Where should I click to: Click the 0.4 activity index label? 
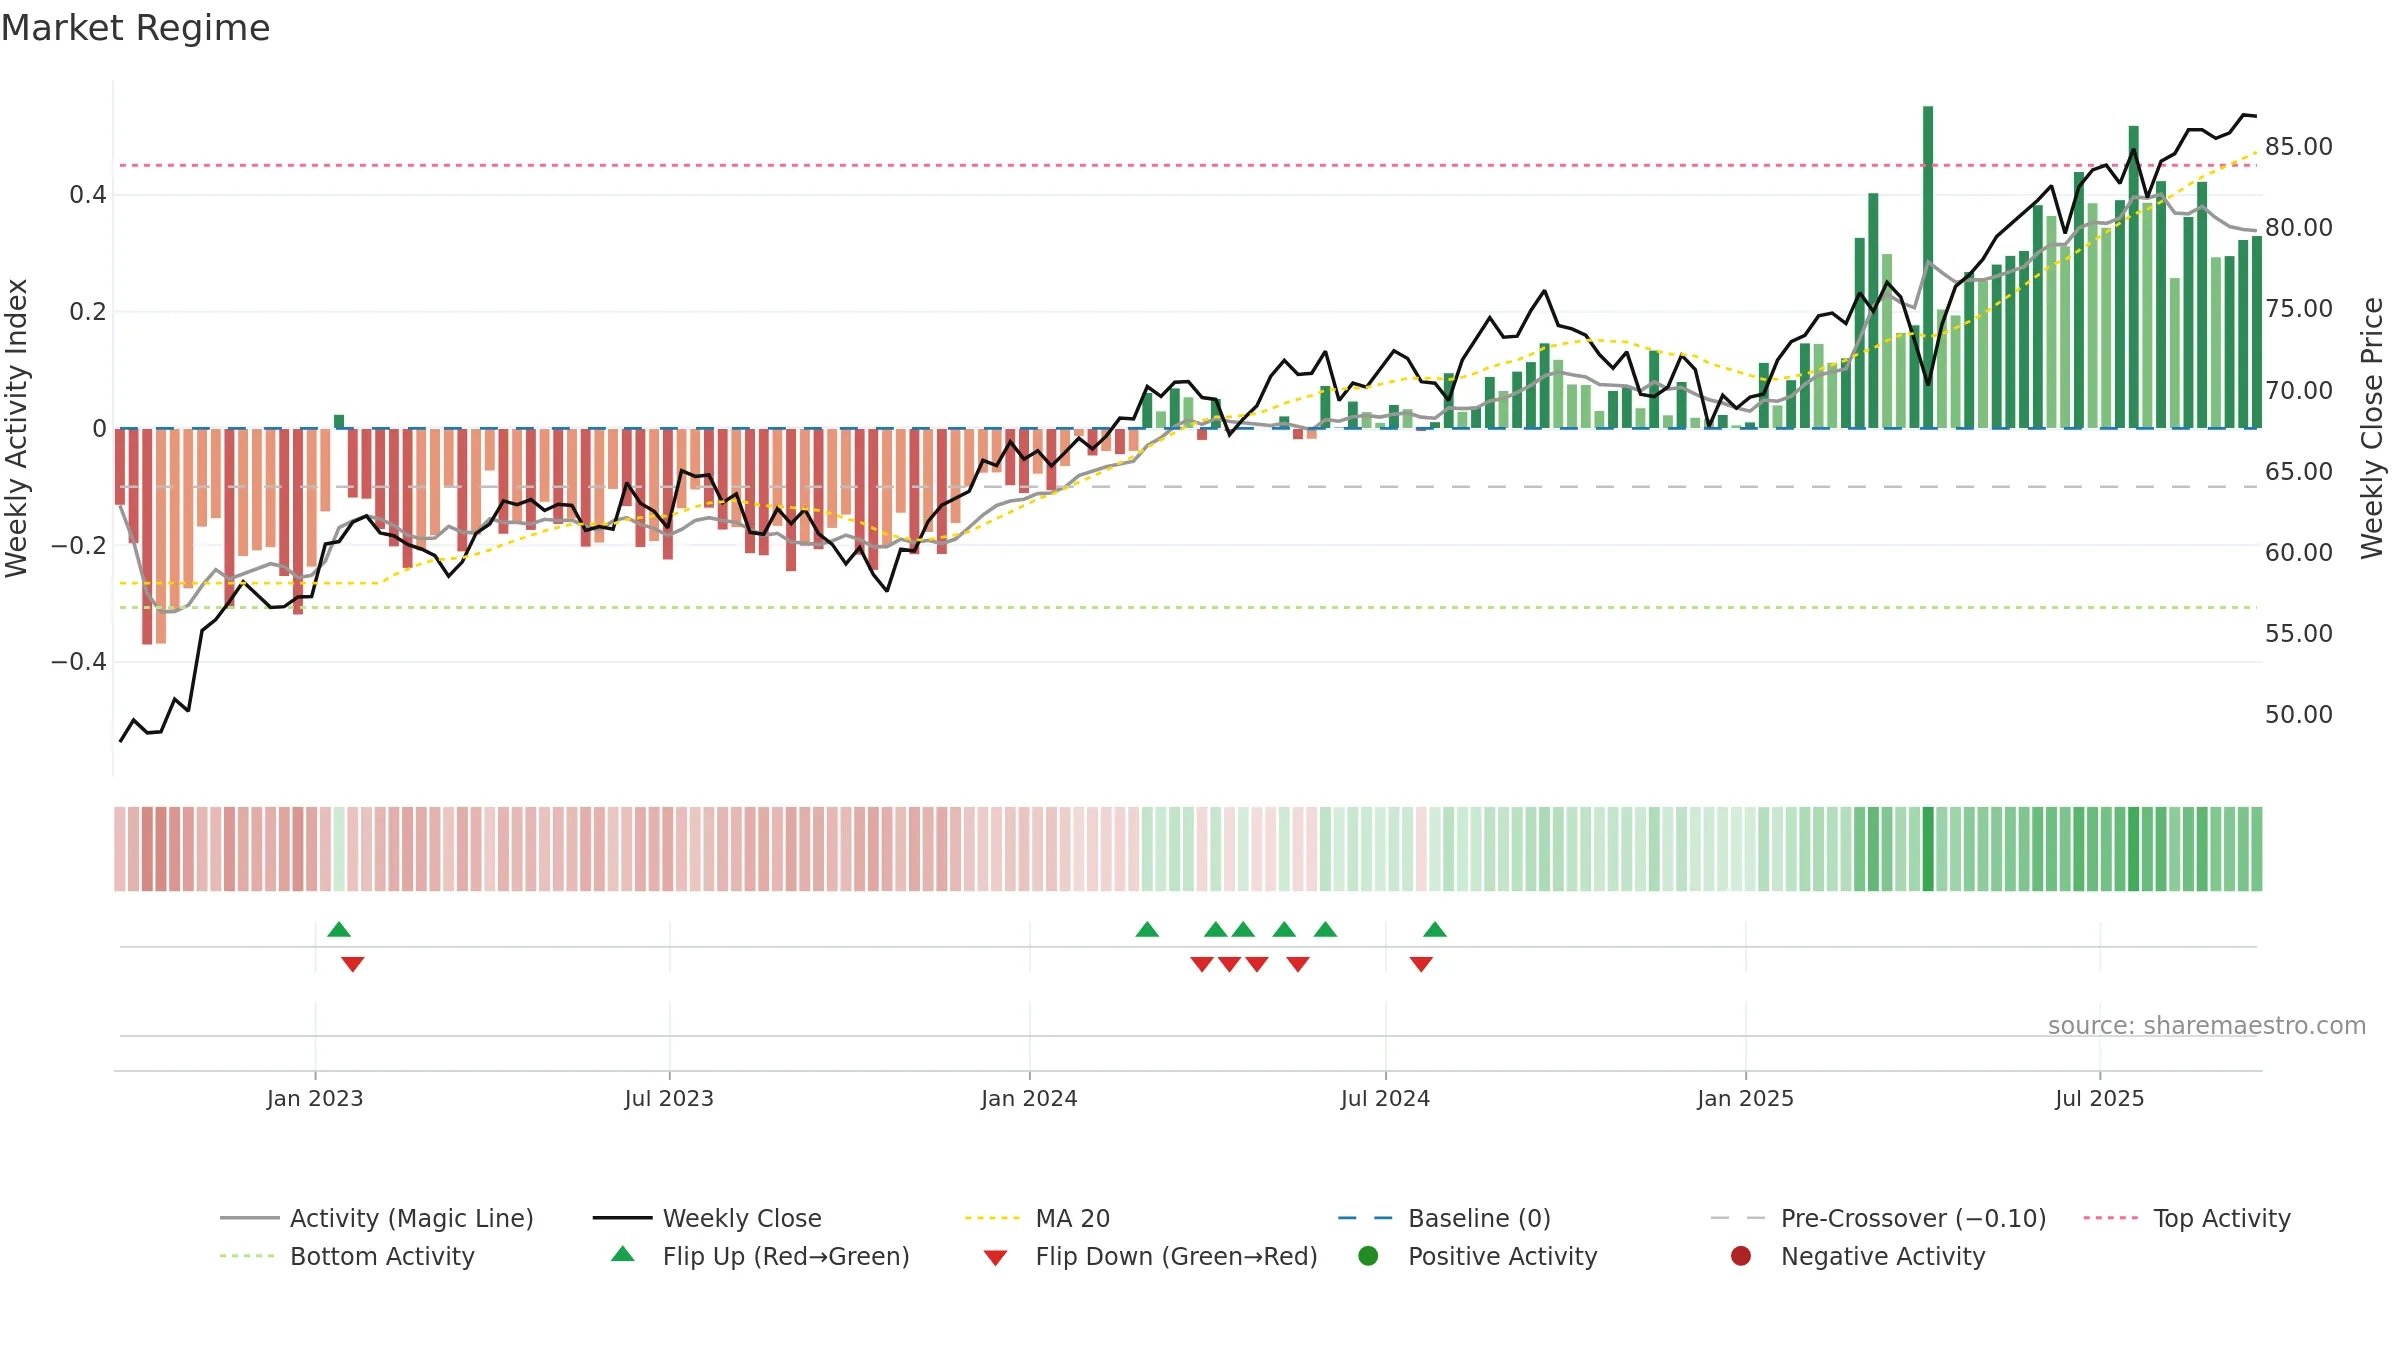click(x=88, y=195)
